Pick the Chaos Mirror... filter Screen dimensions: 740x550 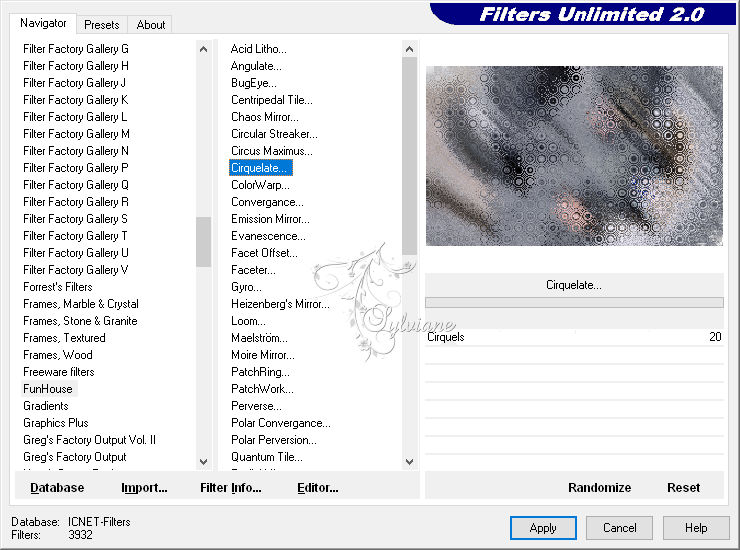click(x=265, y=117)
